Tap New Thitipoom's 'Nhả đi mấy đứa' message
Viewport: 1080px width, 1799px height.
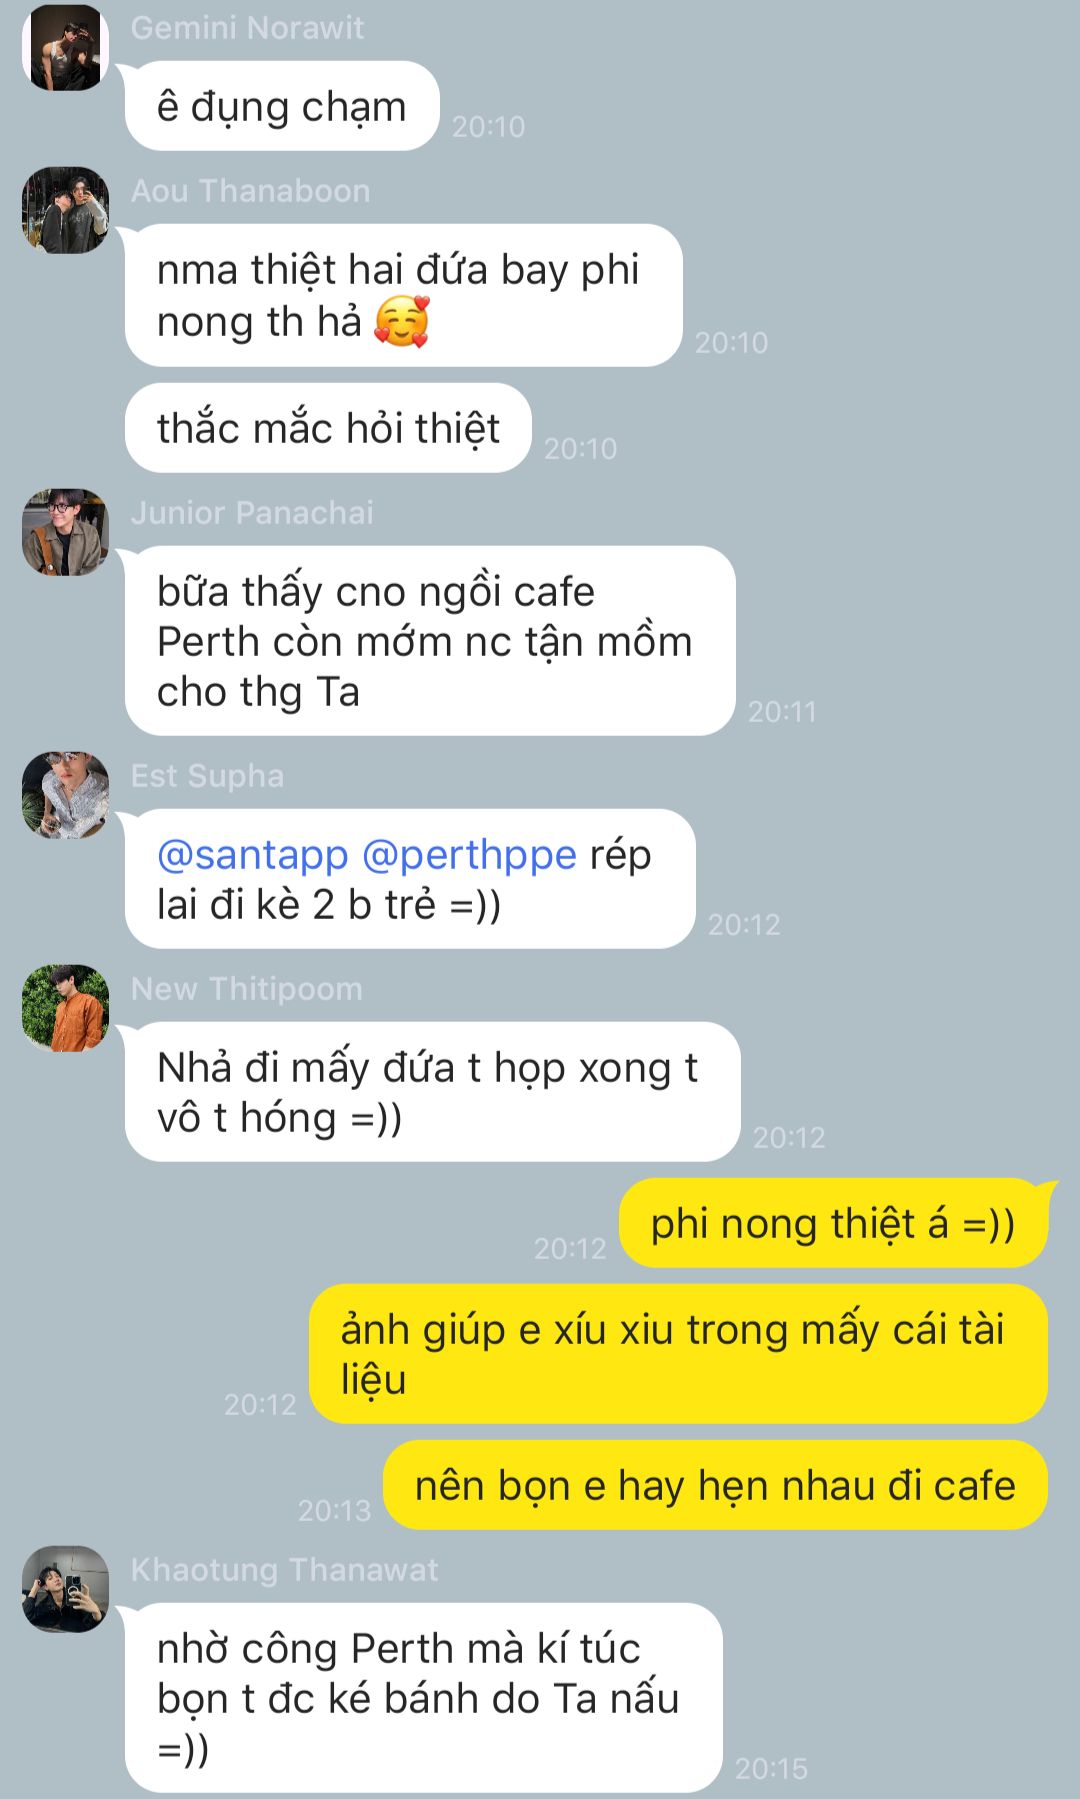coord(432,1092)
